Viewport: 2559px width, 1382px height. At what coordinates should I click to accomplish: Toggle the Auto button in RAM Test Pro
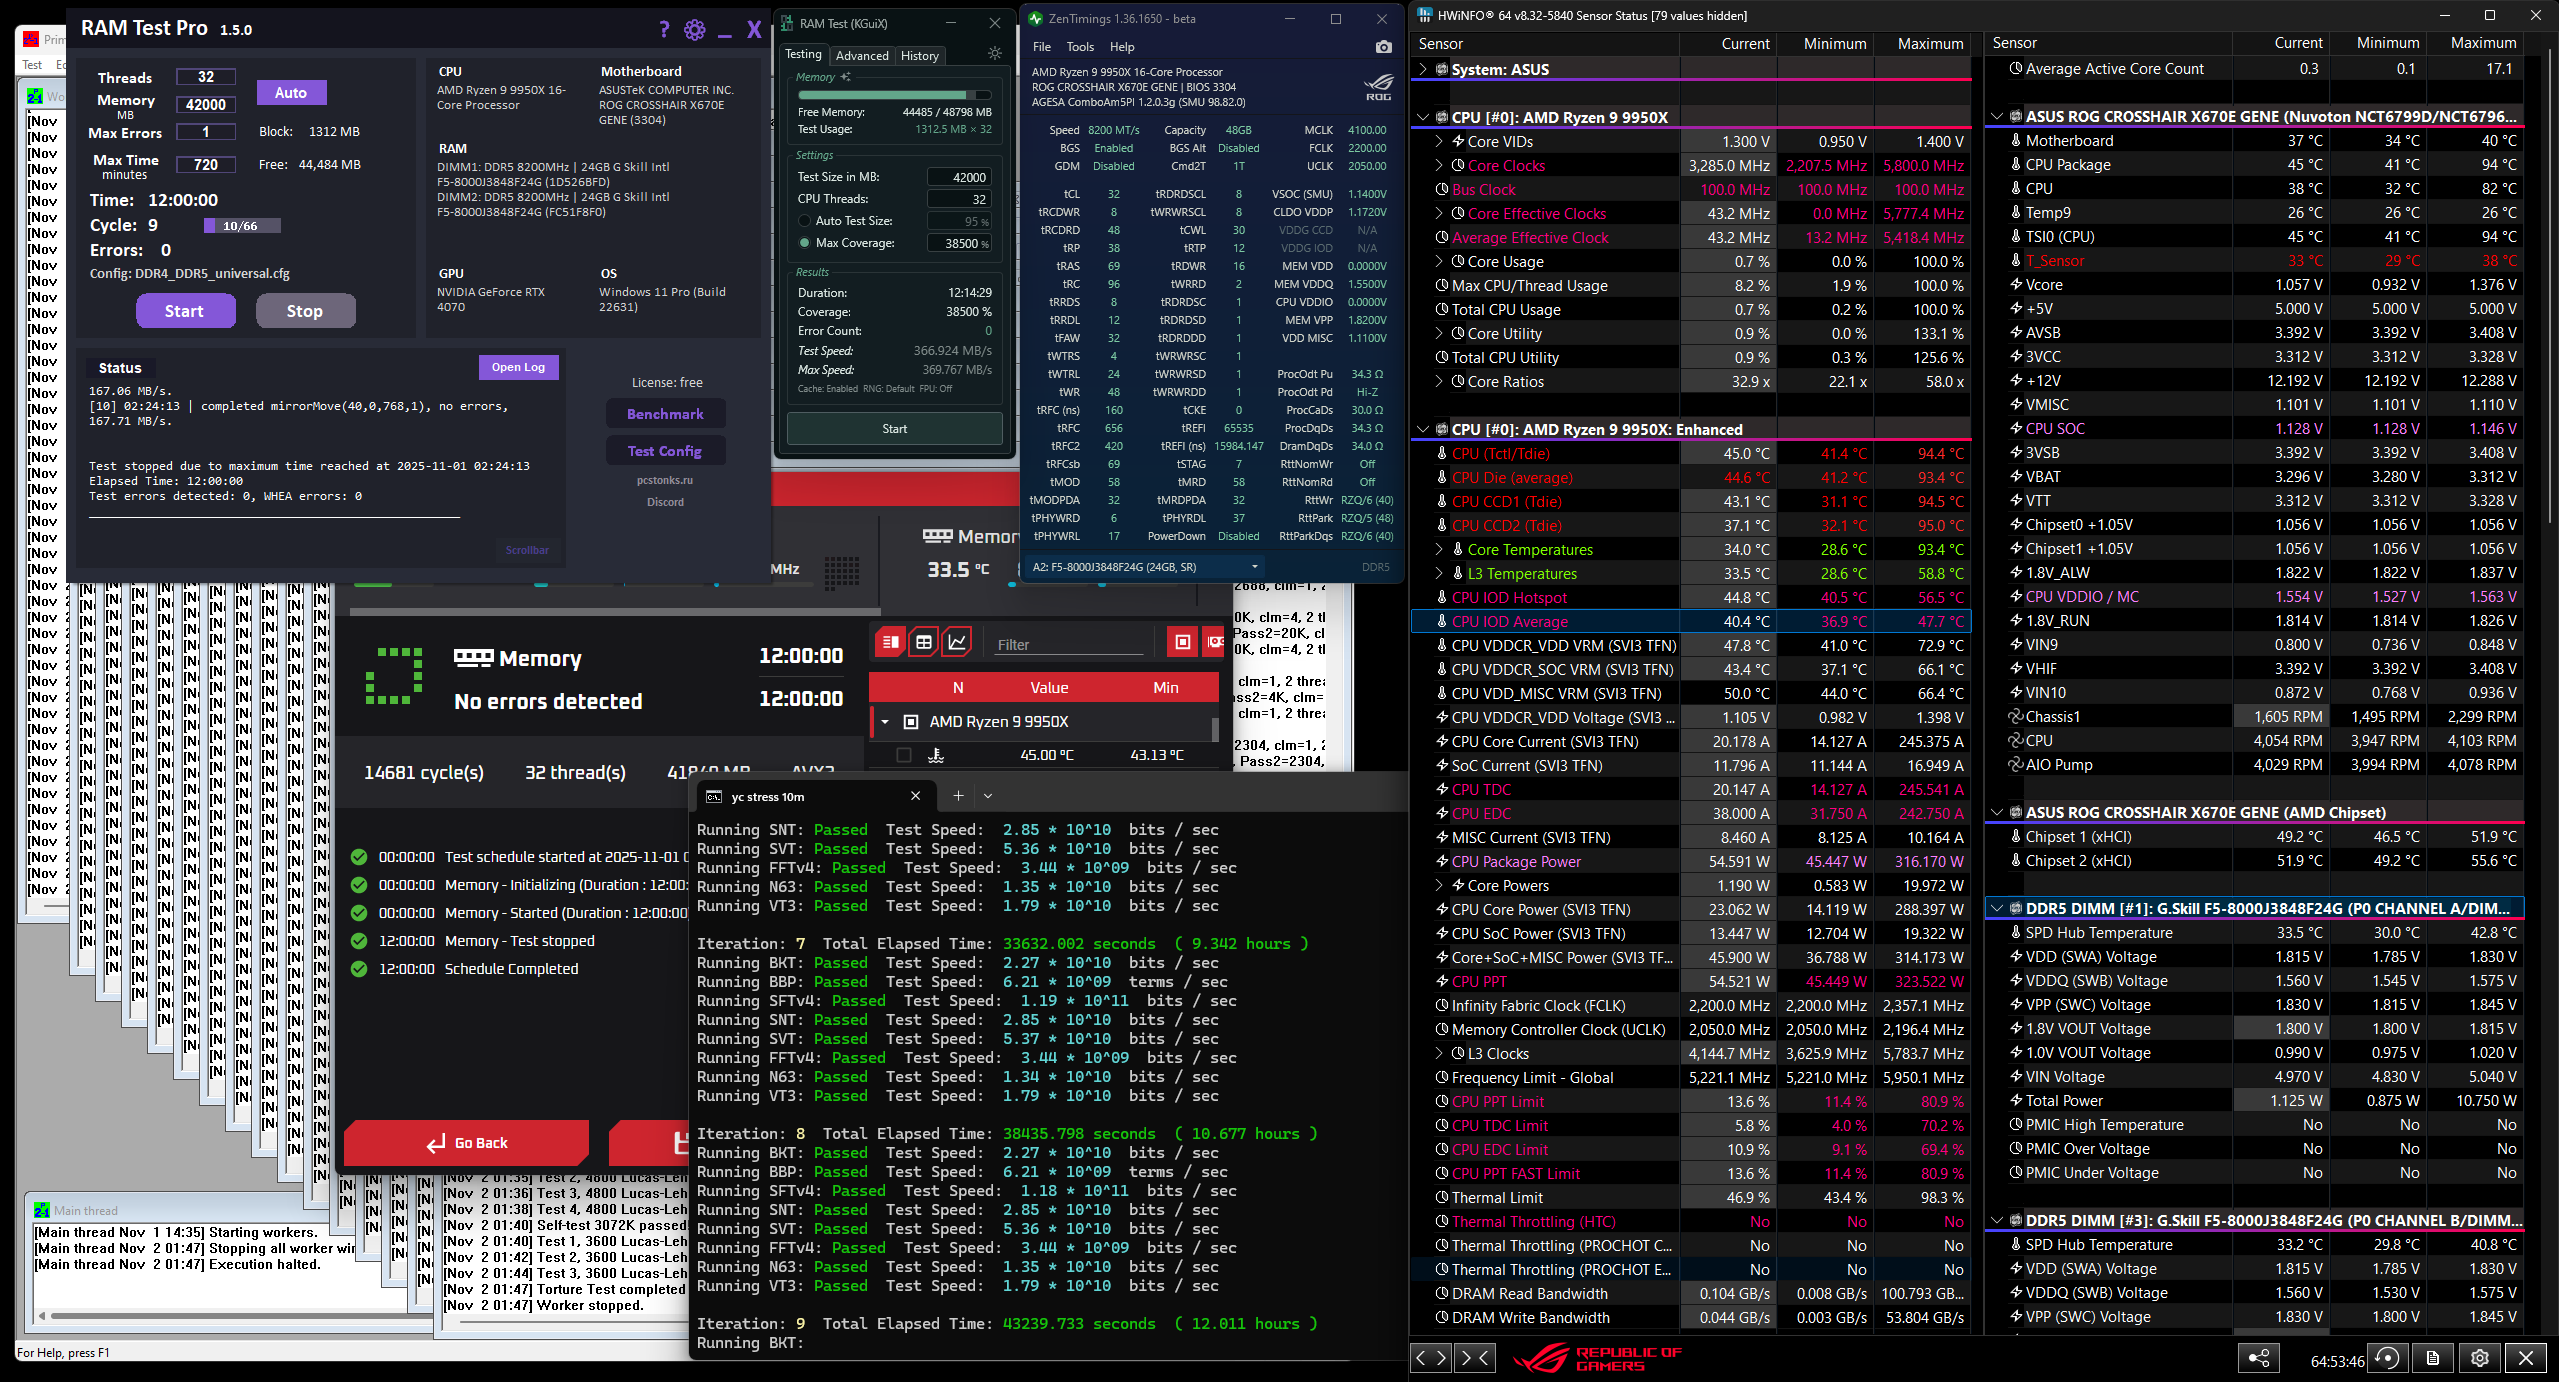[x=291, y=93]
